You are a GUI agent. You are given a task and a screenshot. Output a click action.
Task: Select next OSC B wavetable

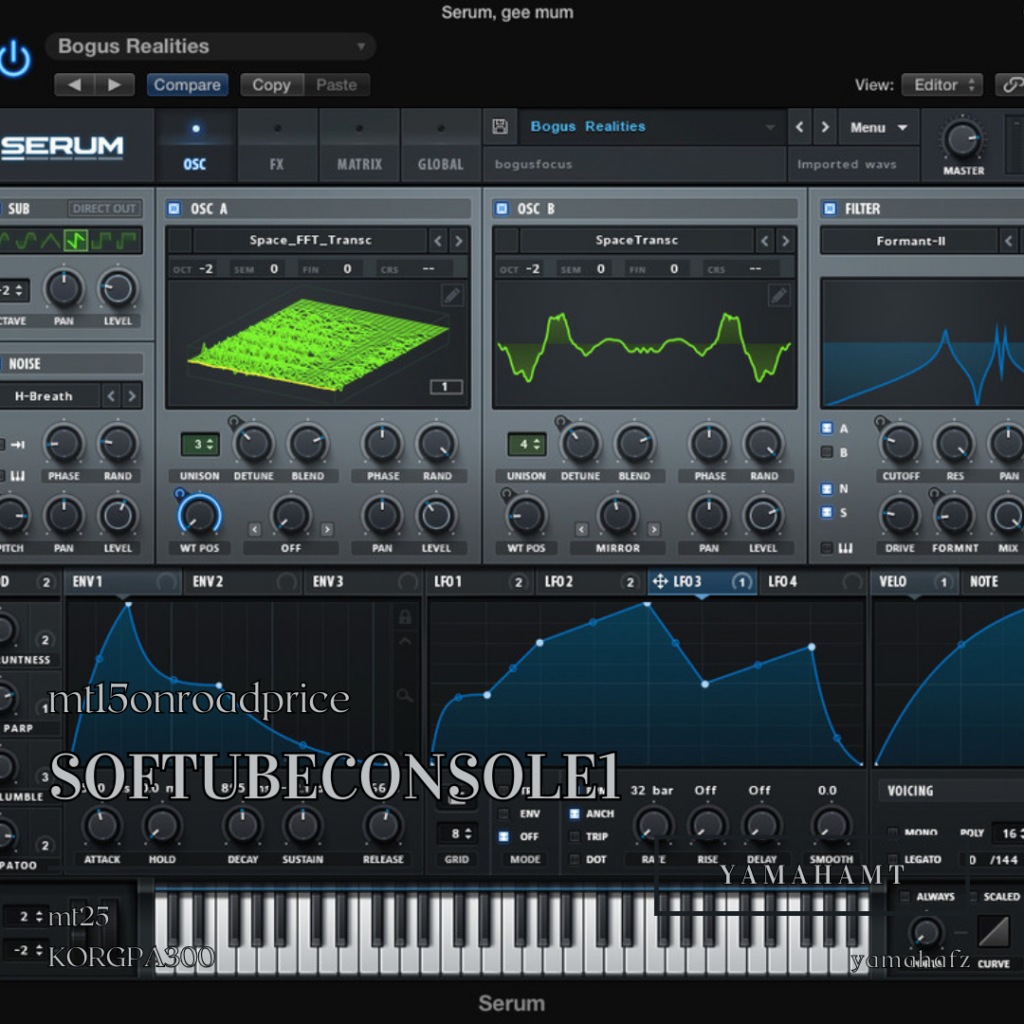coord(785,241)
